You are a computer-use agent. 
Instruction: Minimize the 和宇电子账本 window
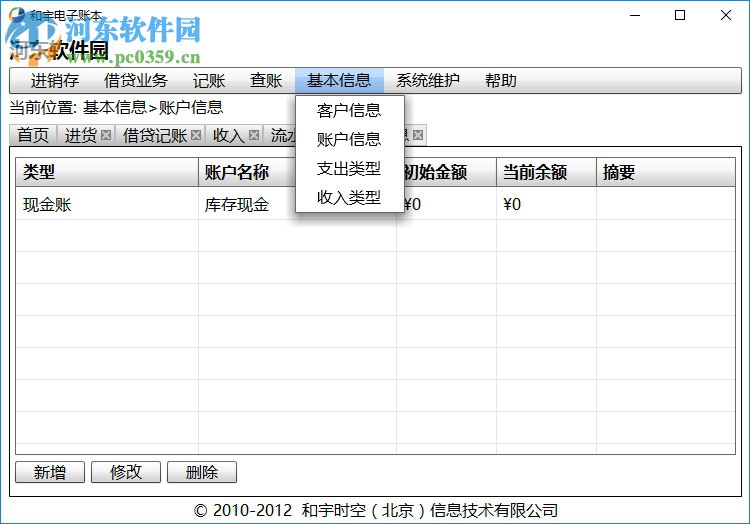635,15
